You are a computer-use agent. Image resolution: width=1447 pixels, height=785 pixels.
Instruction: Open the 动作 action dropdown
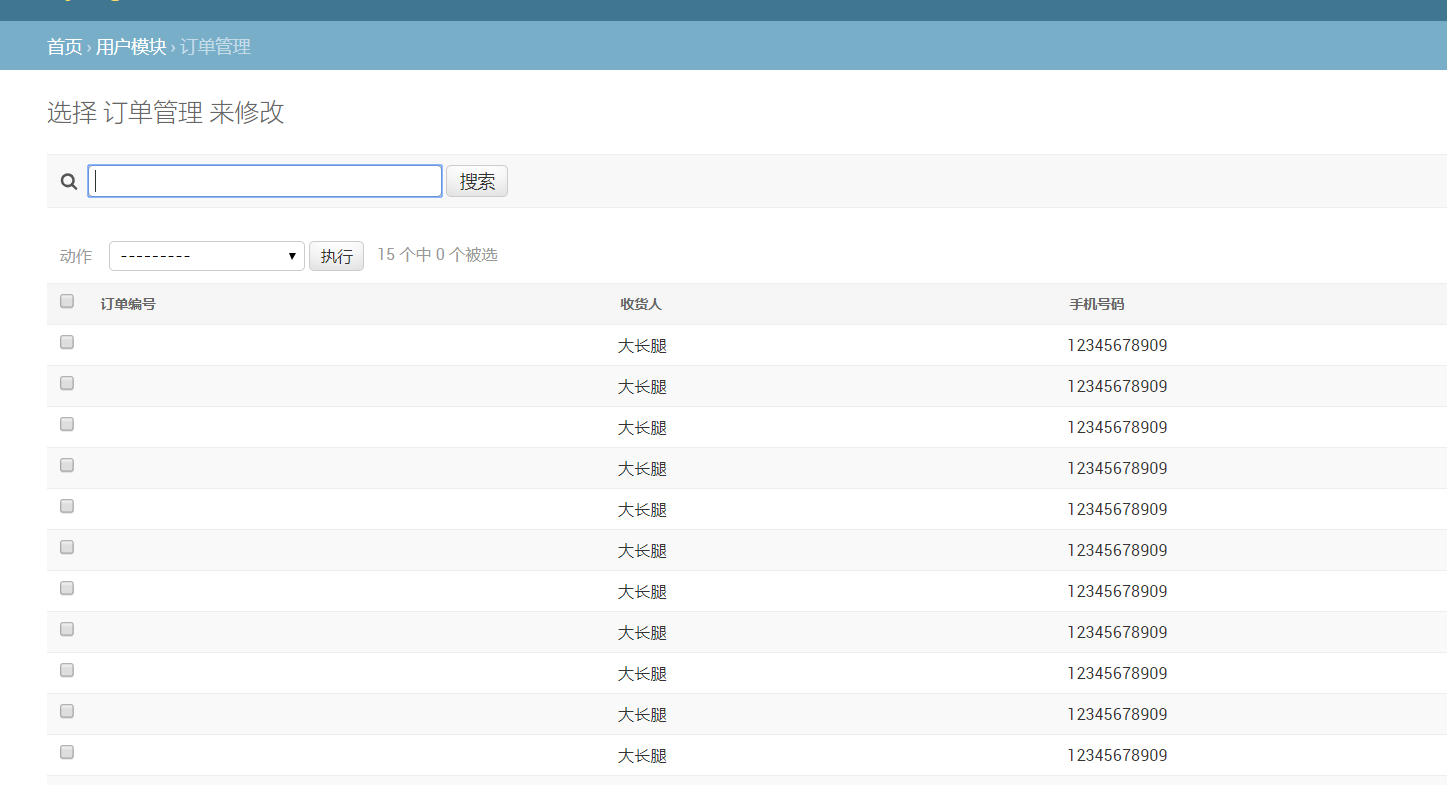coord(207,256)
